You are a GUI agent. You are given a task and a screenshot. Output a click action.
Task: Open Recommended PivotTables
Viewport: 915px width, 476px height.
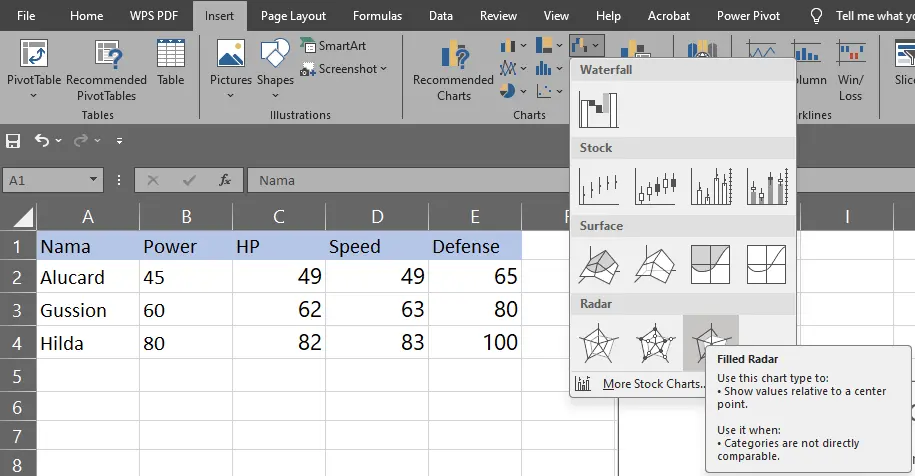[x=106, y=70]
